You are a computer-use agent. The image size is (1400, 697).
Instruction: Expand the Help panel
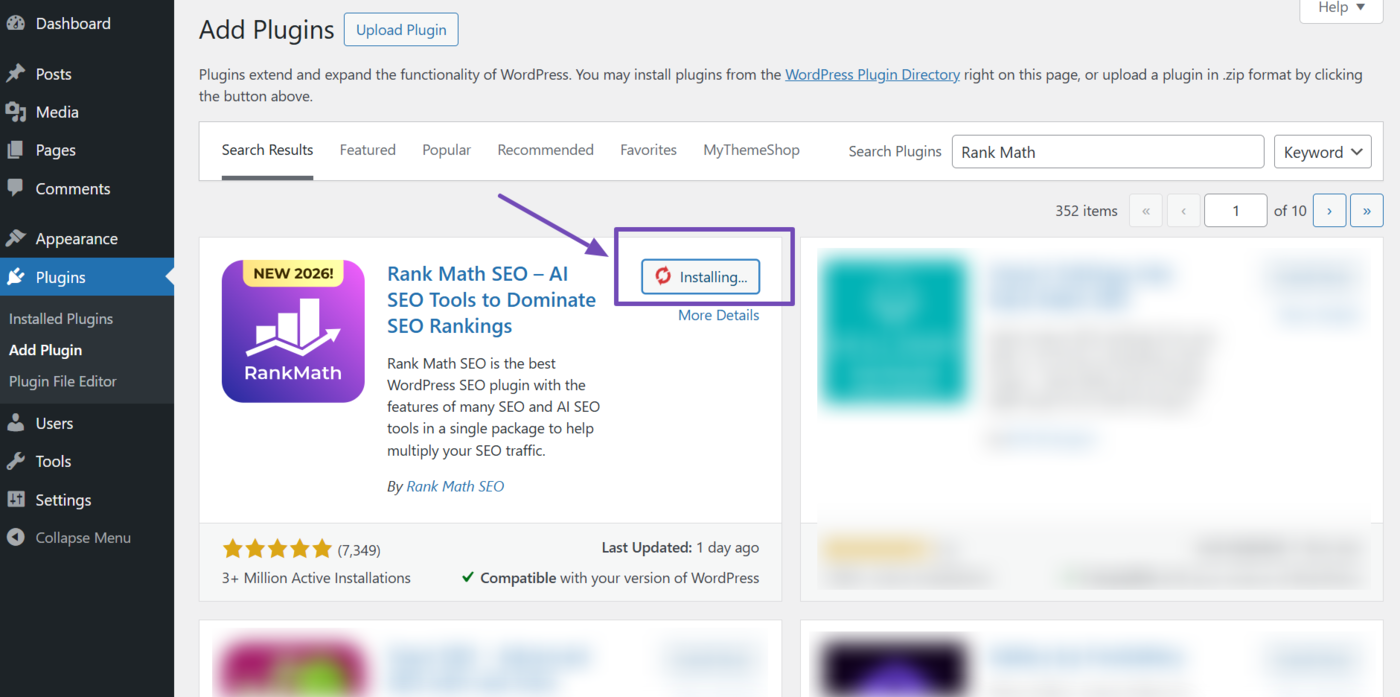click(x=1341, y=8)
